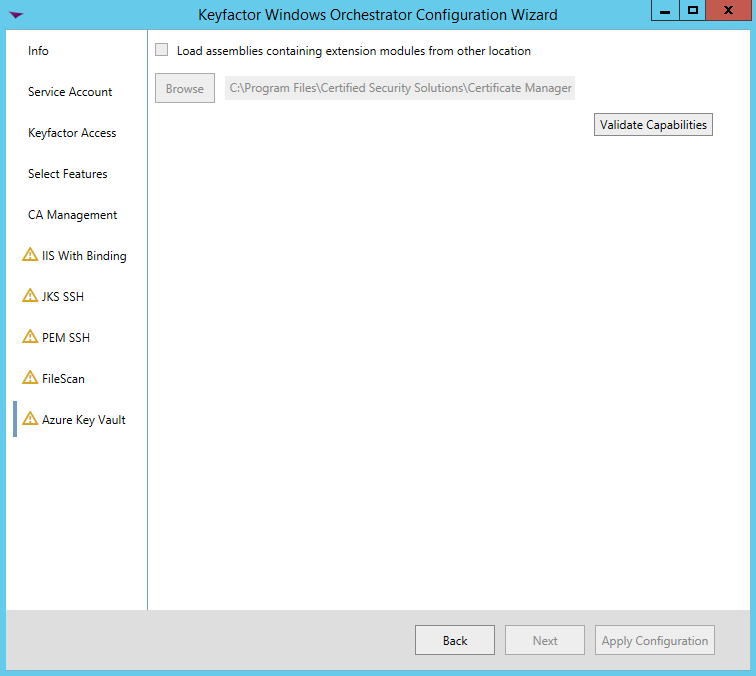Click the Next button
The width and height of the screenshot is (756, 676).
[x=545, y=640]
